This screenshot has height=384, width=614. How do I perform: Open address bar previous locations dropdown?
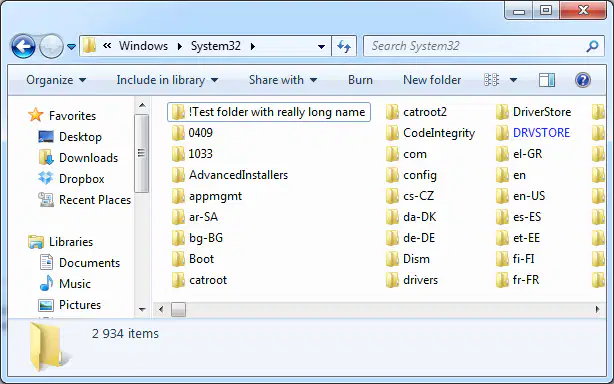coord(321,47)
